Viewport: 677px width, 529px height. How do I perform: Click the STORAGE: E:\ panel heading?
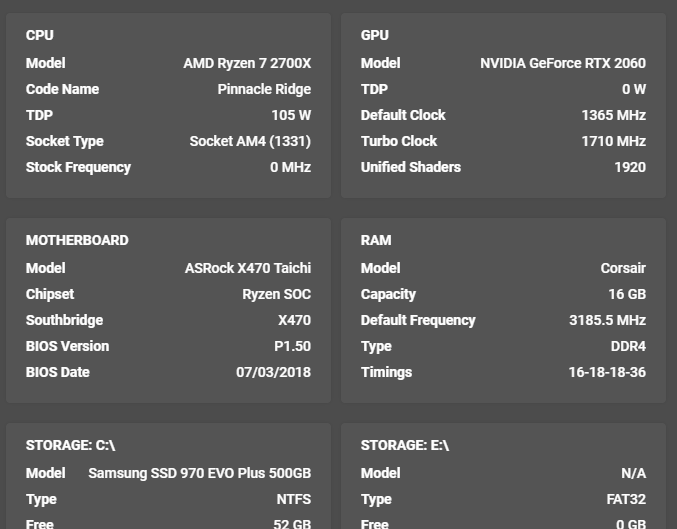[x=405, y=445]
